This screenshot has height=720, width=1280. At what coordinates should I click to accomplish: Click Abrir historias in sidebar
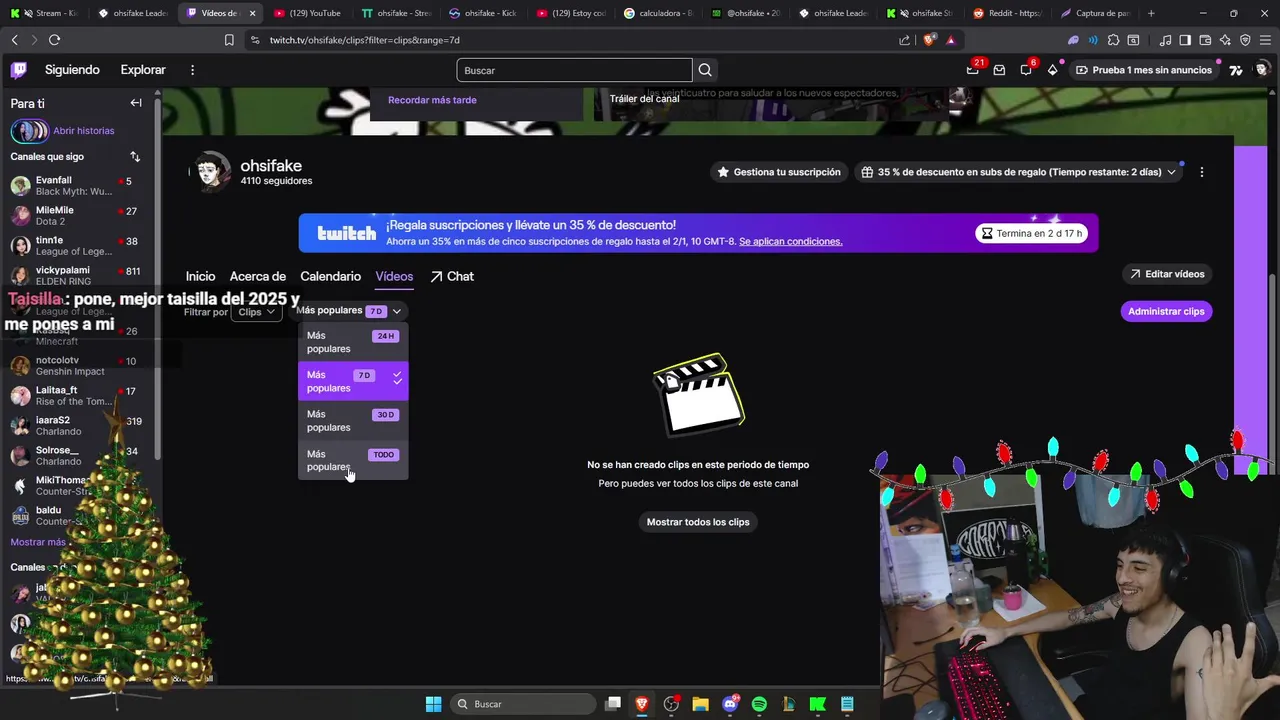(x=84, y=131)
